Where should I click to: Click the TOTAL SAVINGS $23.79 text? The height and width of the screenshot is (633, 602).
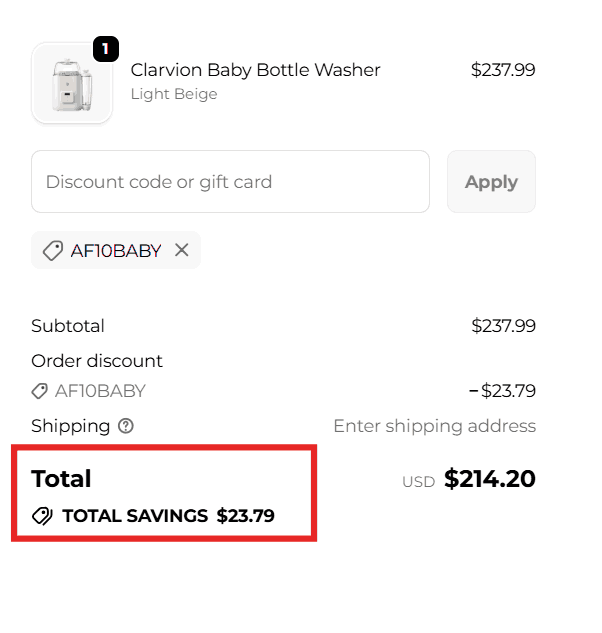[168, 516]
